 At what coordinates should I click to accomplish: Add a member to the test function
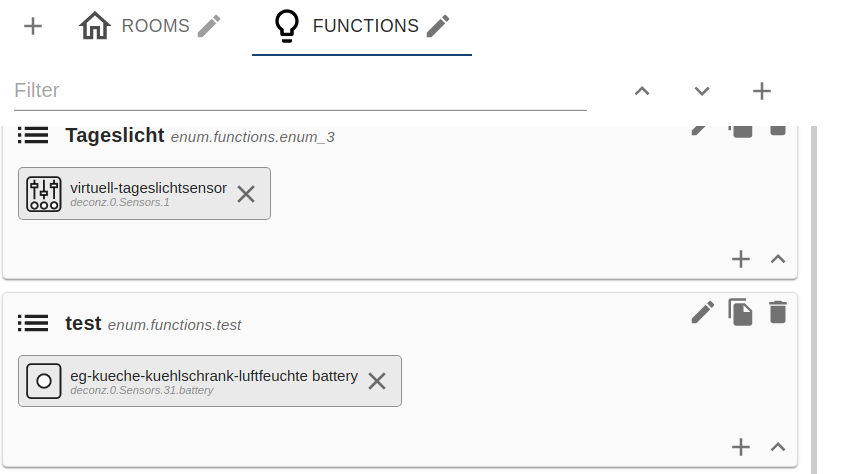click(741, 447)
